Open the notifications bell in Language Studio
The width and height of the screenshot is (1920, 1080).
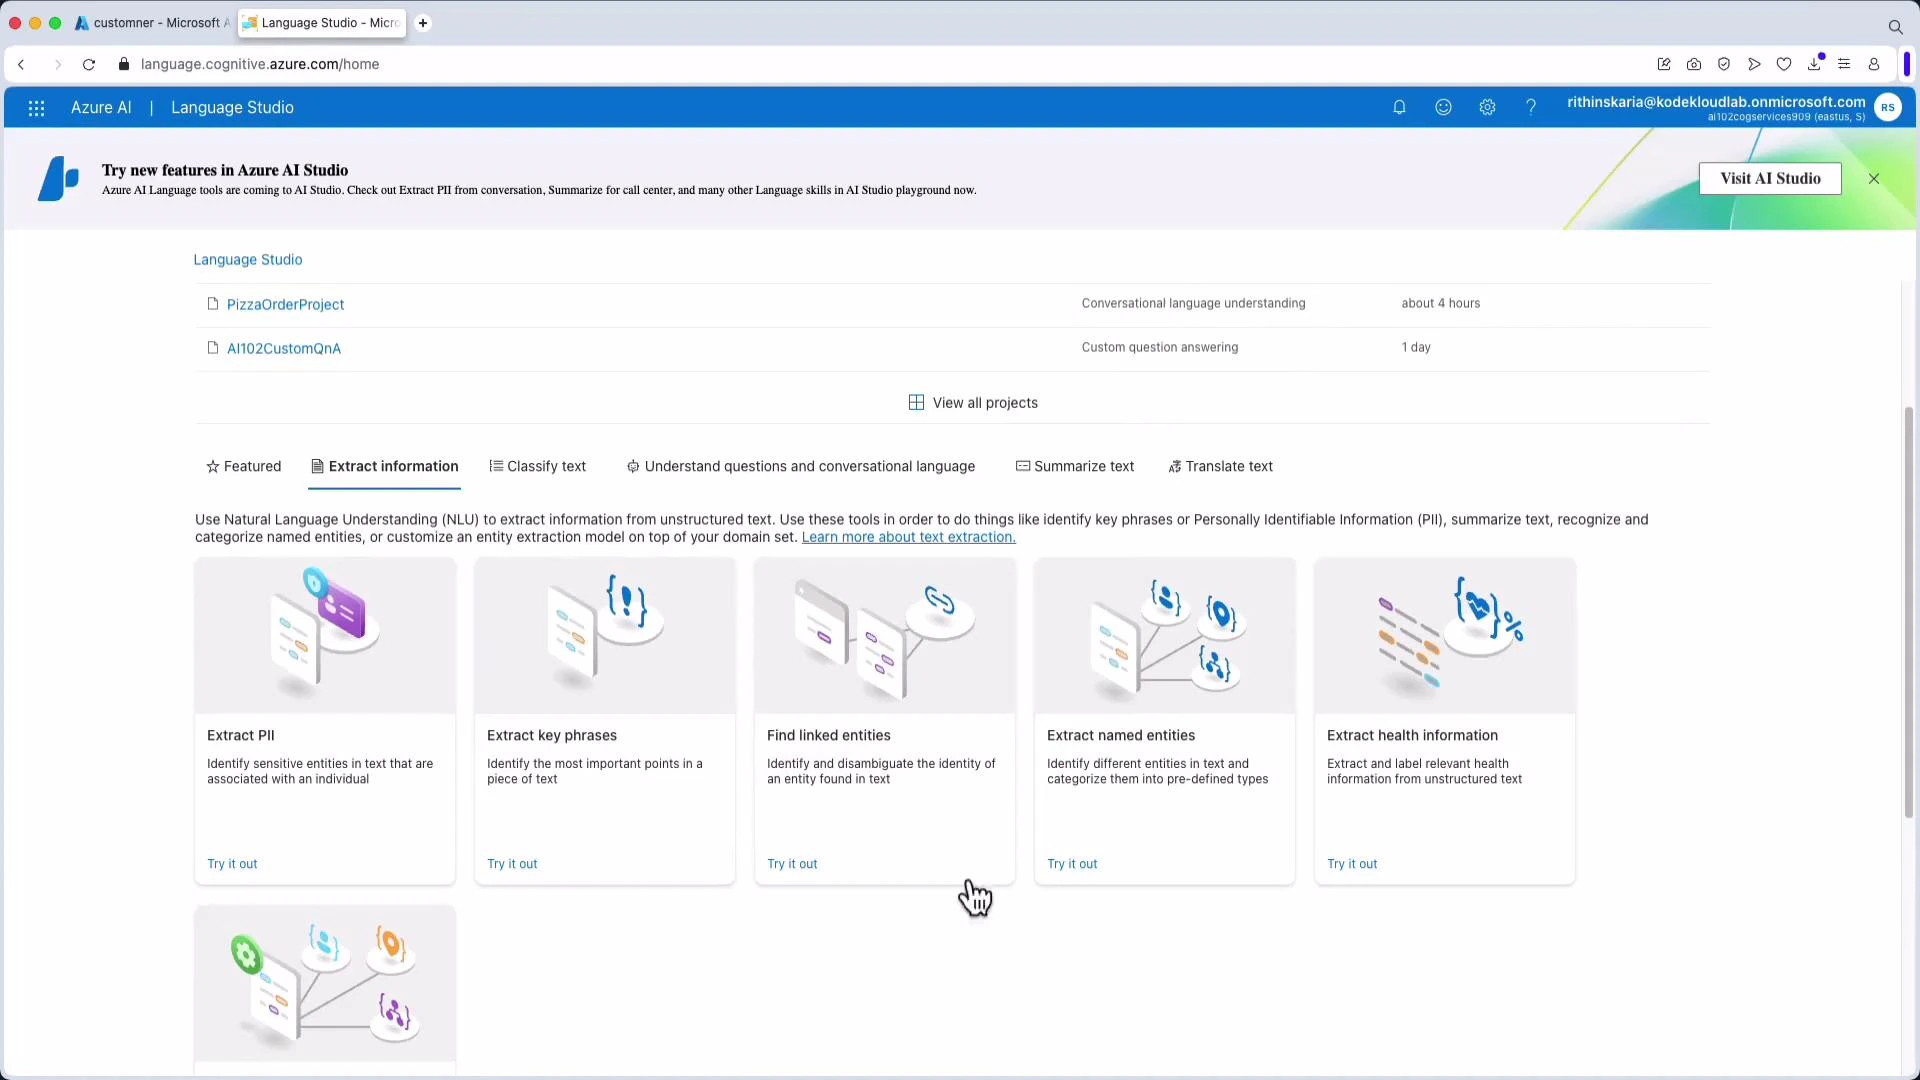tap(1399, 107)
